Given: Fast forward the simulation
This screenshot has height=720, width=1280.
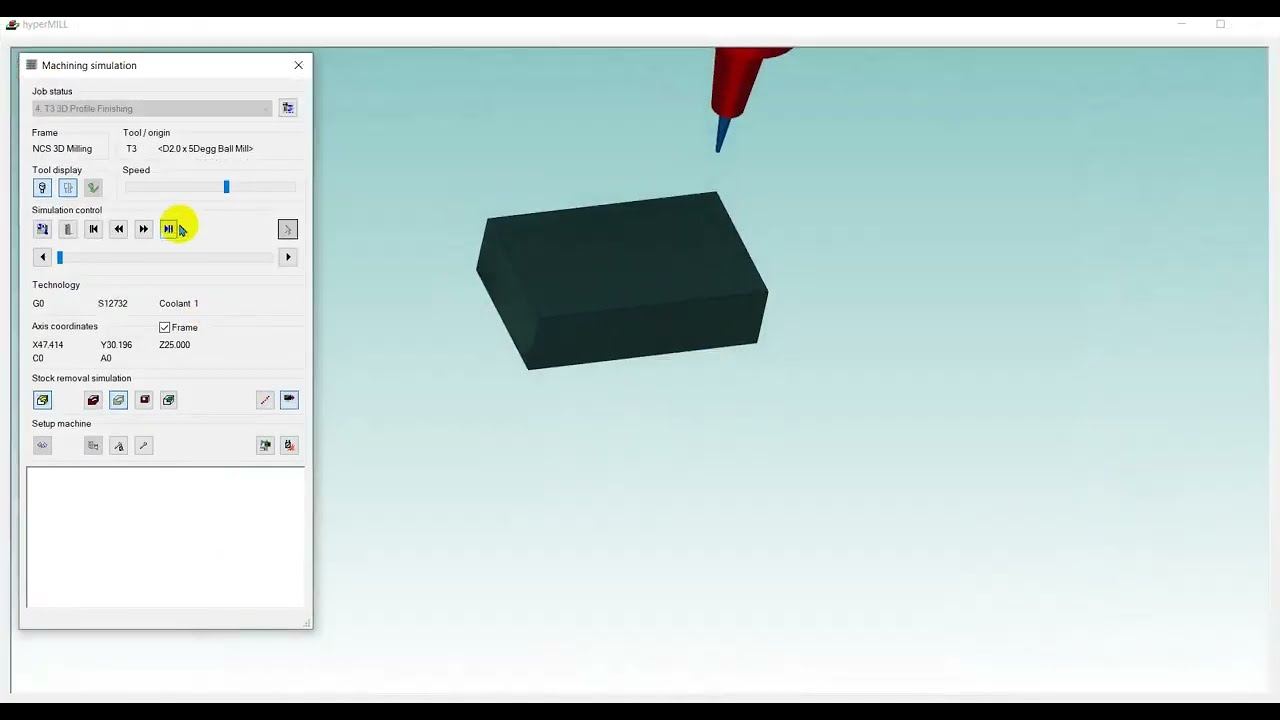Looking at the screenshot, I should tap(143, 230).
